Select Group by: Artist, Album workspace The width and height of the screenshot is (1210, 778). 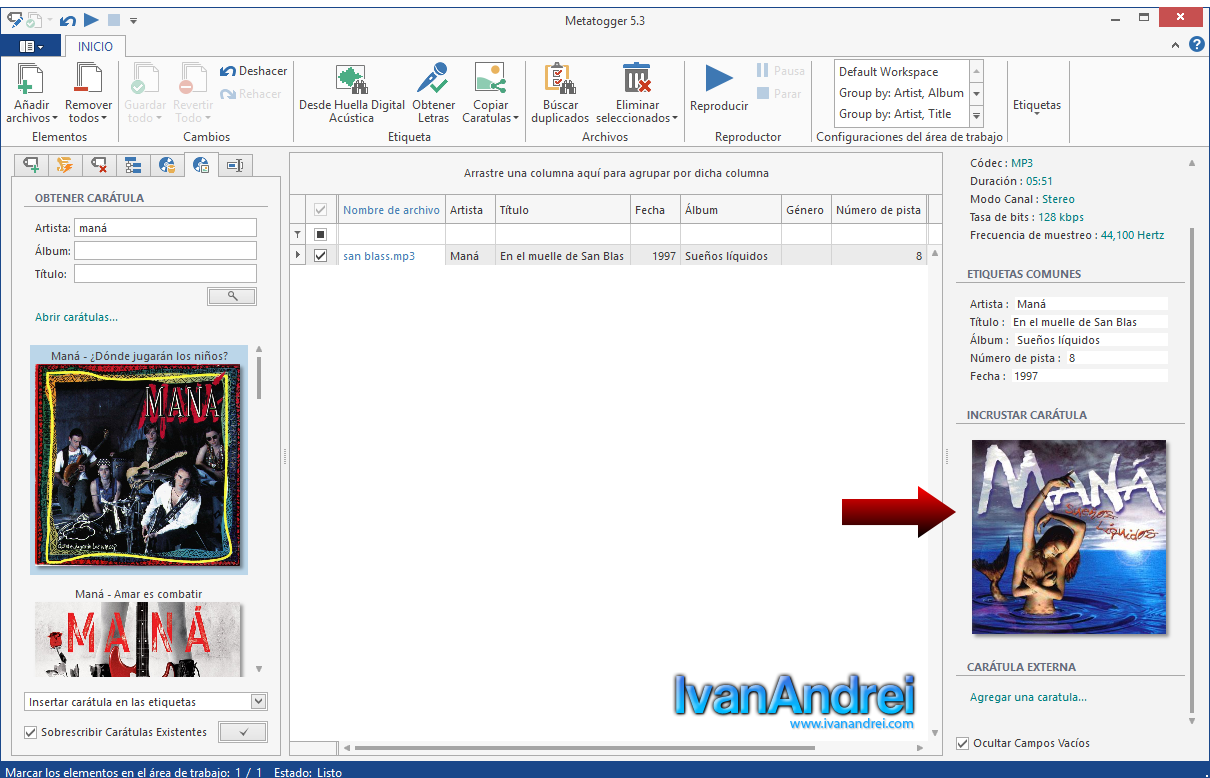click(x=901, y=93)
